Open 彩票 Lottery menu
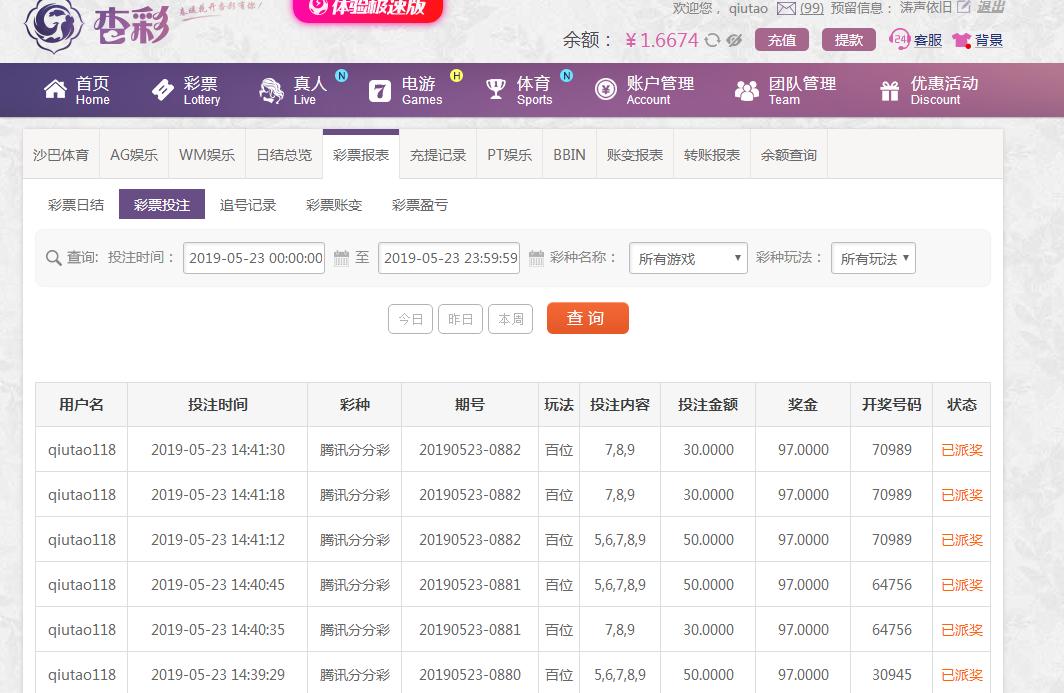1064x693 pixels. click(187, 90)
